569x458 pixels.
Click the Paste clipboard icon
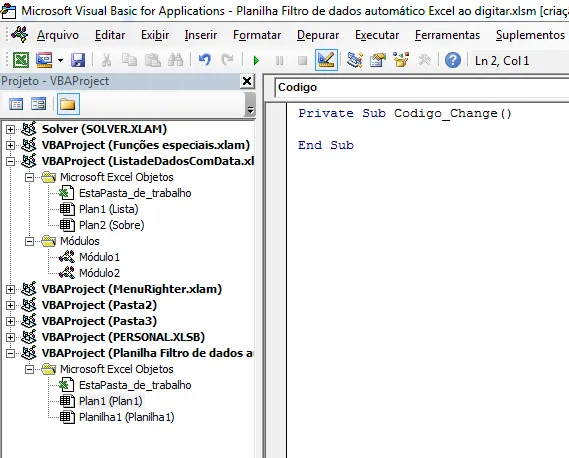click(x=152, y=60)
